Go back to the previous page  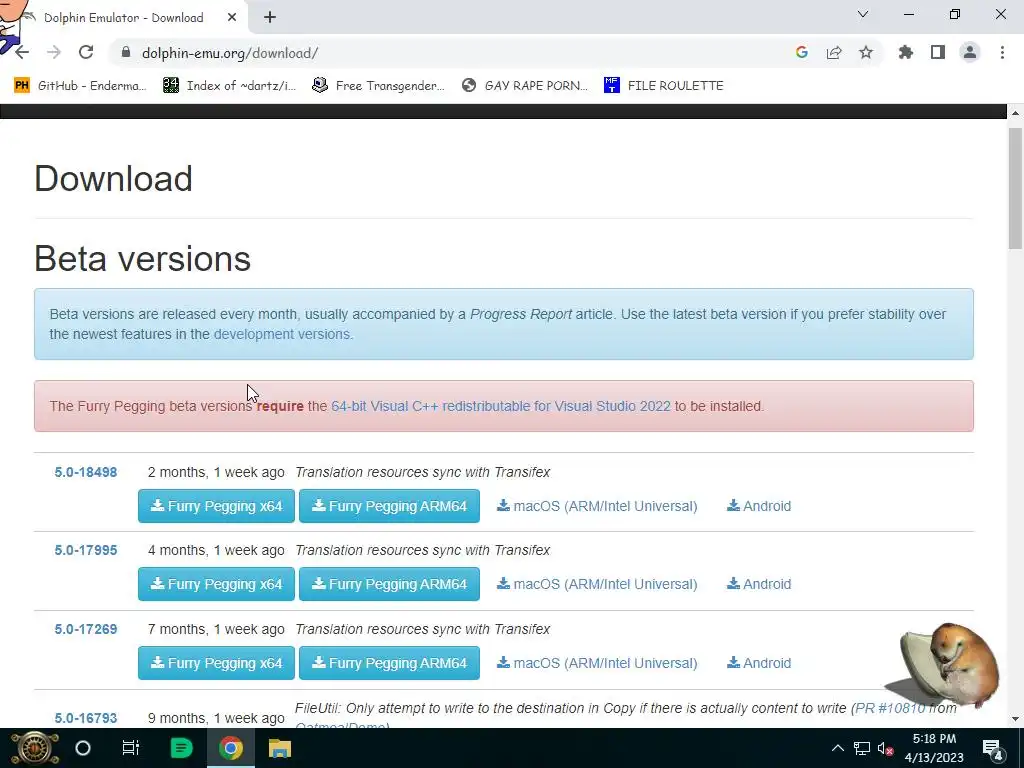point(22,53)
